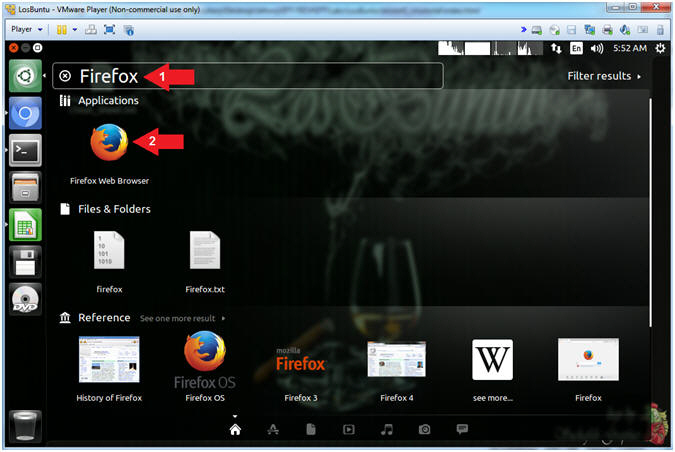The width and height of the screenshot is (675, 452).
Task: Open the Firefox OS reference result
Action: (x=205, y=367)
